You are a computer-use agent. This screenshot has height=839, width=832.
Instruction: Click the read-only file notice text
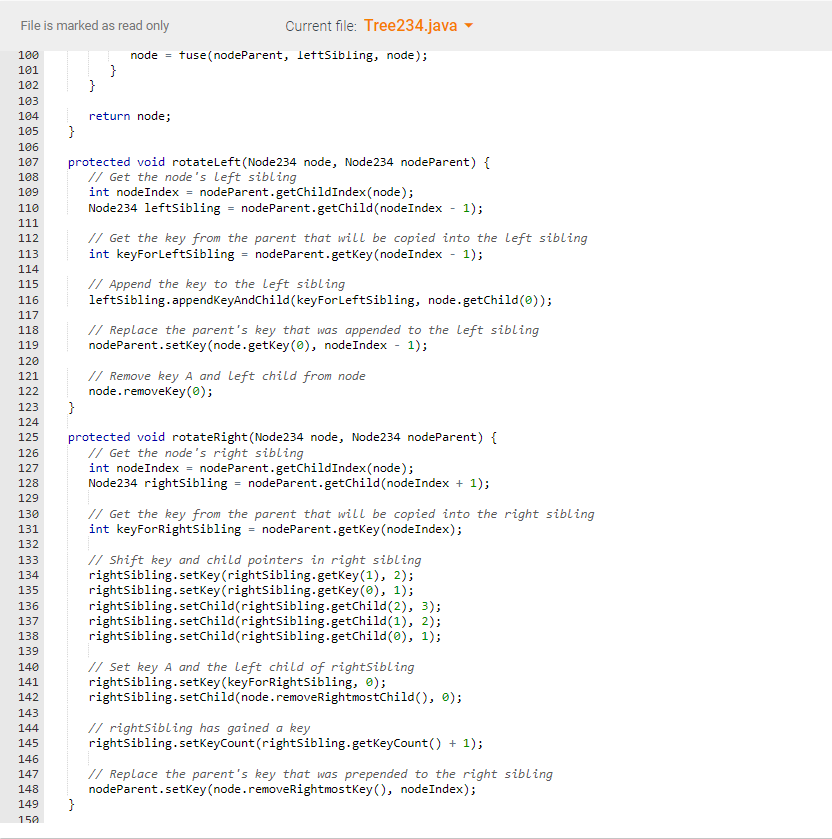(95, 25)
